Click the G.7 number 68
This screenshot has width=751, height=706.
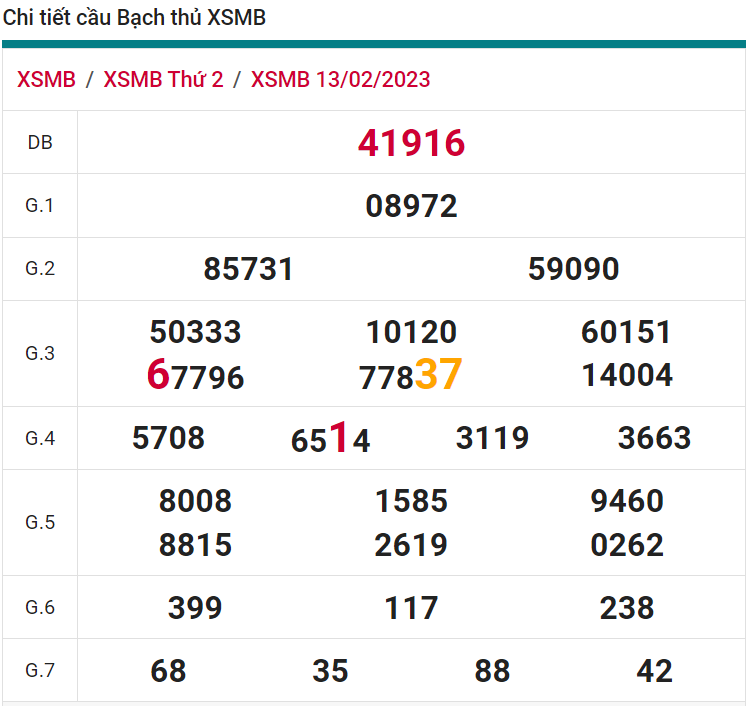coord(168,671)
